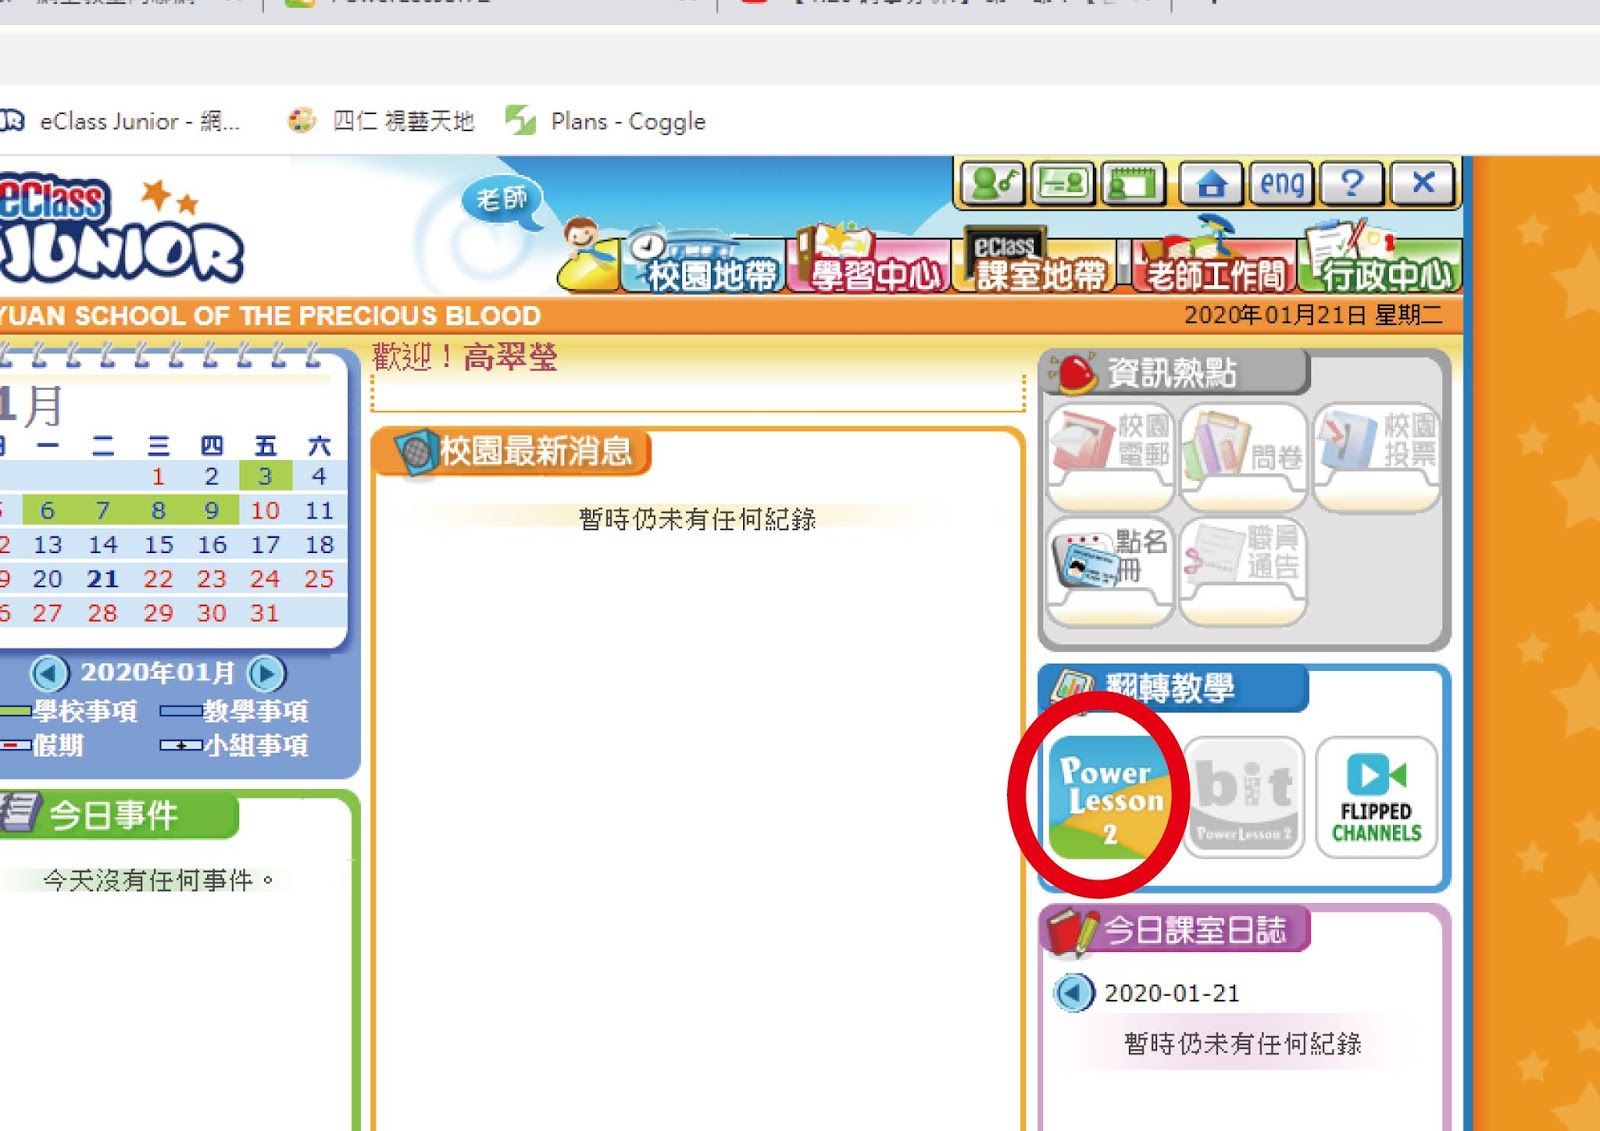Image resolution: width=1600 pixels, height=1131 pixels.
Task: Open the Power Lesson 2 tile
Action: pos(1111,797)
